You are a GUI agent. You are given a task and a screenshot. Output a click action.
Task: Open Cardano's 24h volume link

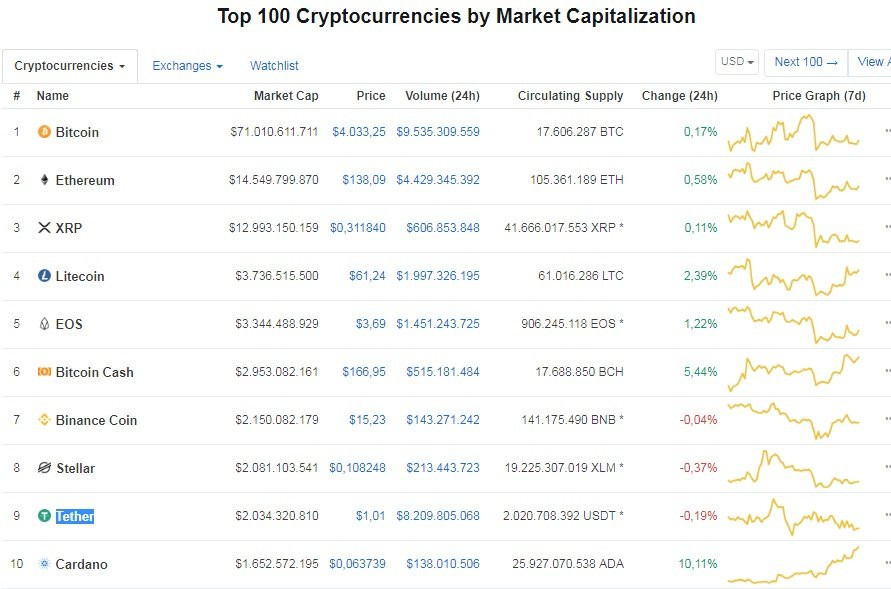442,564
